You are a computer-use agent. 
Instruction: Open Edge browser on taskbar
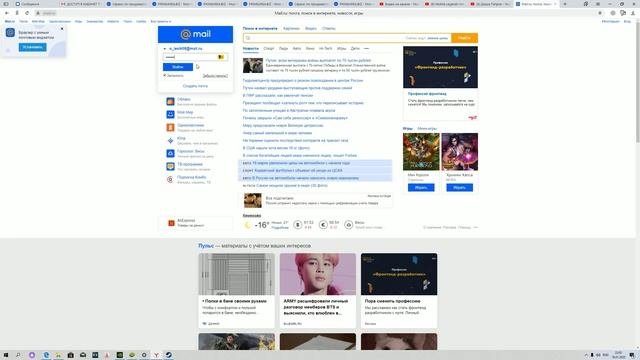pyautogui.click(x=46, y=355)
